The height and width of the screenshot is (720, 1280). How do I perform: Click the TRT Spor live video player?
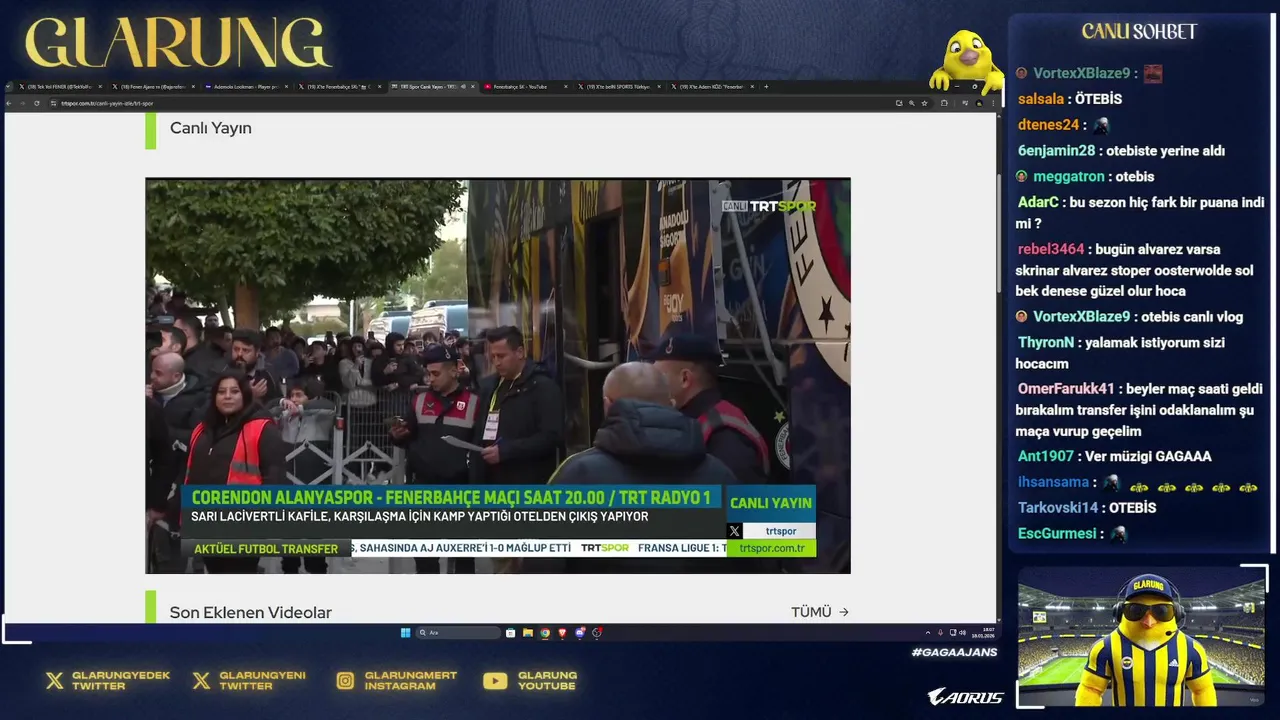coord(498,376)
